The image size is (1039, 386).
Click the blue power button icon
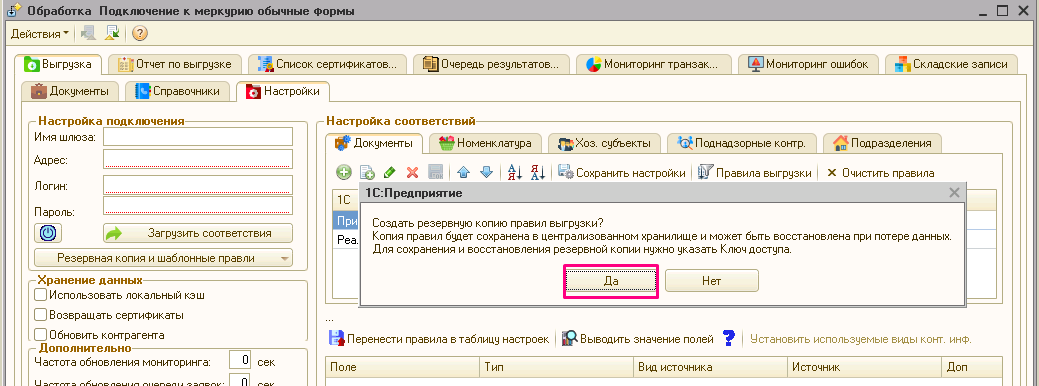point(48,233)
